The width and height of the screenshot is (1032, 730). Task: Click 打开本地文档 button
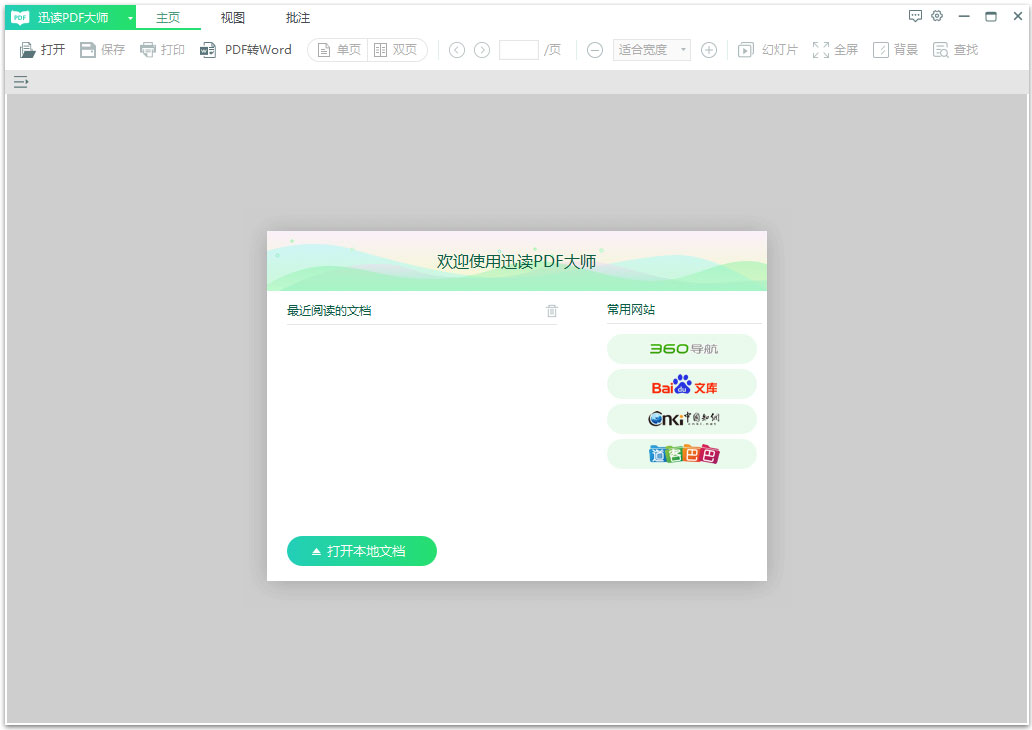point(361,551)
